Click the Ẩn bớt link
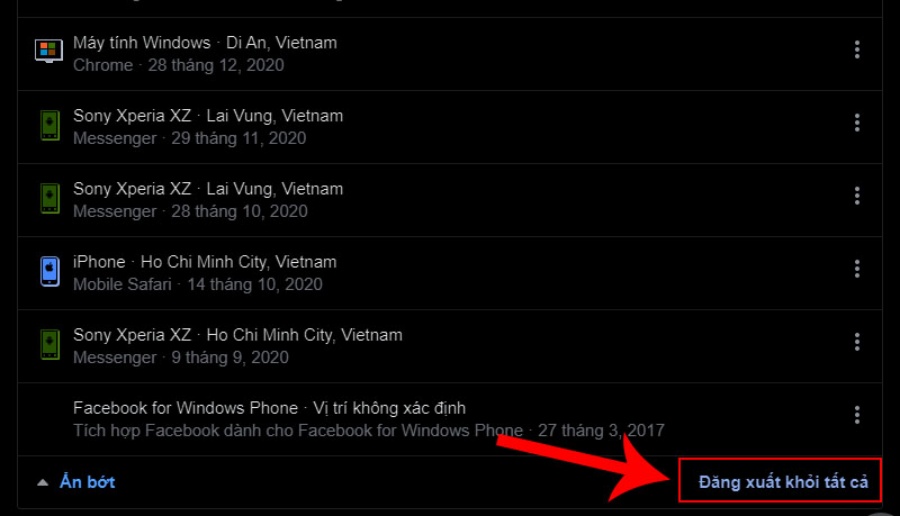This screenshot has height=516, width=900. [x=87, y=482]
